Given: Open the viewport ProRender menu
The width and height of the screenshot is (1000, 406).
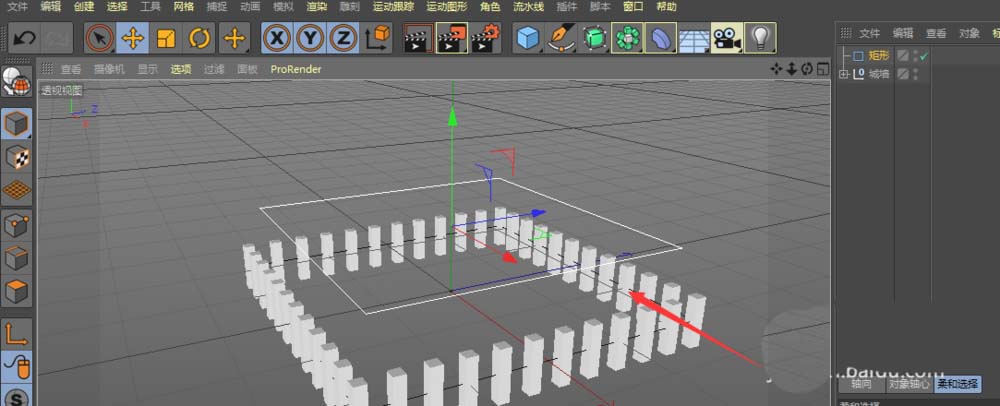Looking at the screenshot, I should [296, 69].
